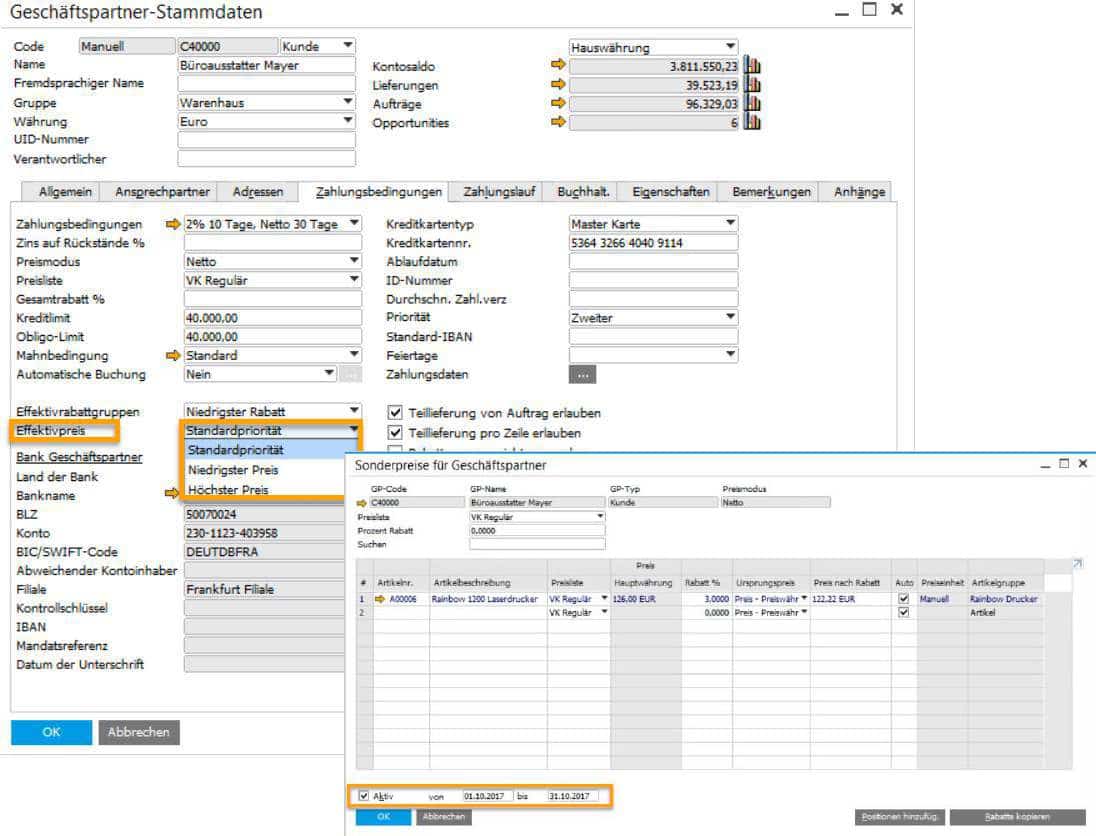Expand the Sonderpreise table view icon

click(x=1078, y=563)
